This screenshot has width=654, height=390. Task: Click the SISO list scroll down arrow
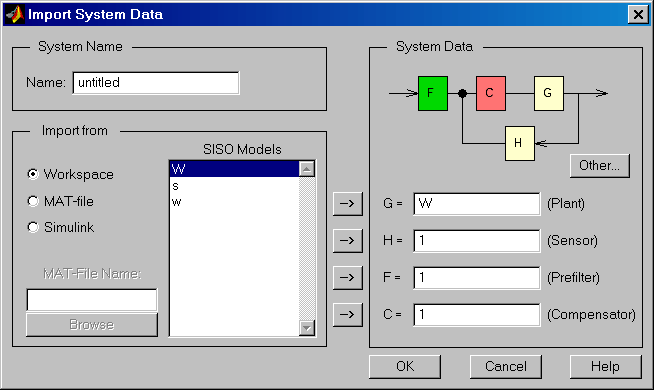pyautogui.click(x=307, y=328)
